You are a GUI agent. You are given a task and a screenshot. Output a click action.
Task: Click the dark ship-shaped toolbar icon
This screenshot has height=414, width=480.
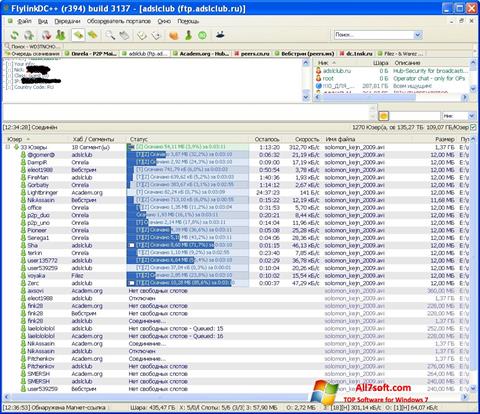coord(220,35)
